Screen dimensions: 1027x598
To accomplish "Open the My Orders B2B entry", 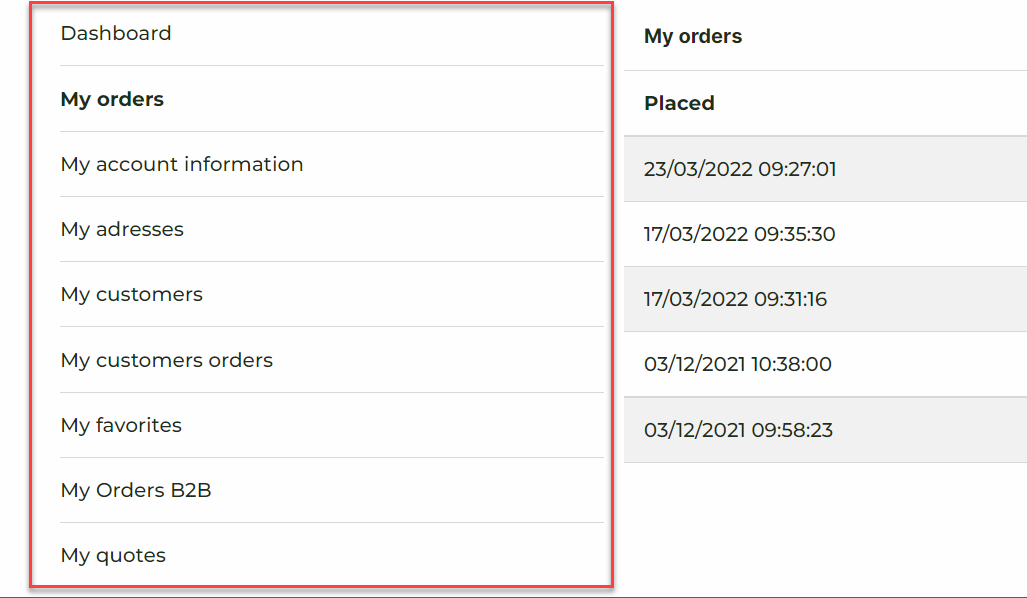I will pyautogui.click(x=136, y=490).
